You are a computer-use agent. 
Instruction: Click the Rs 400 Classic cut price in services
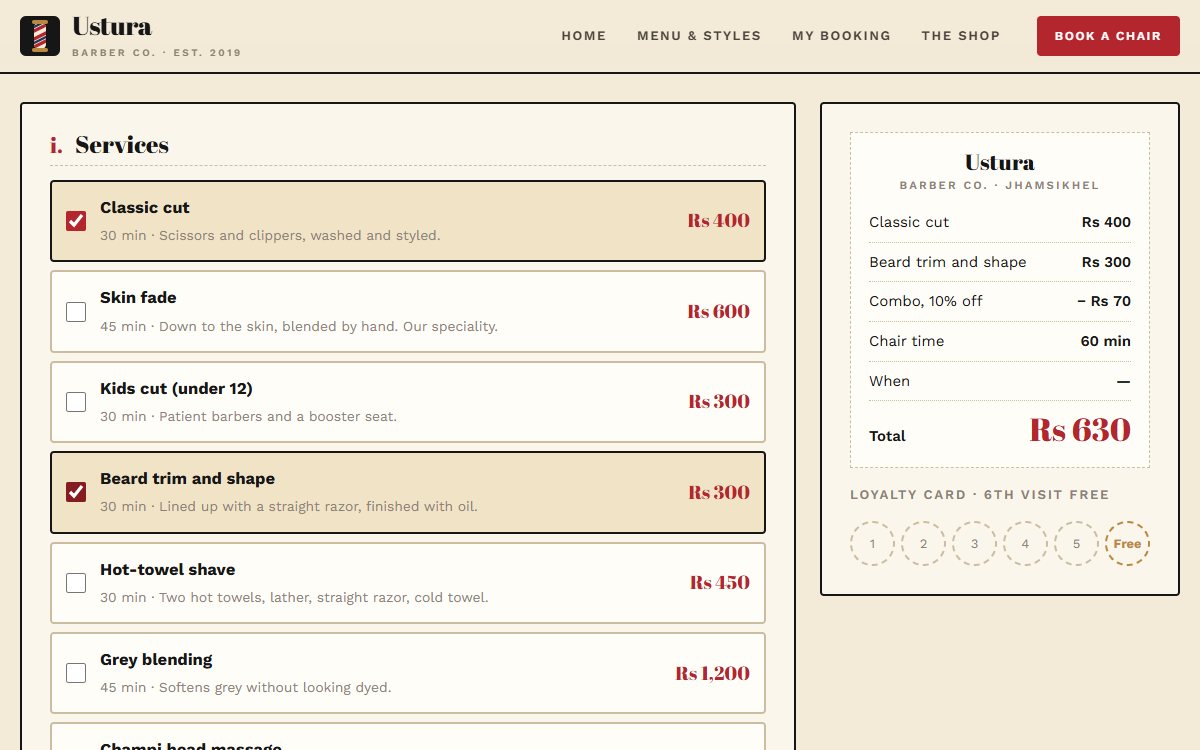[x=718, y=221]
